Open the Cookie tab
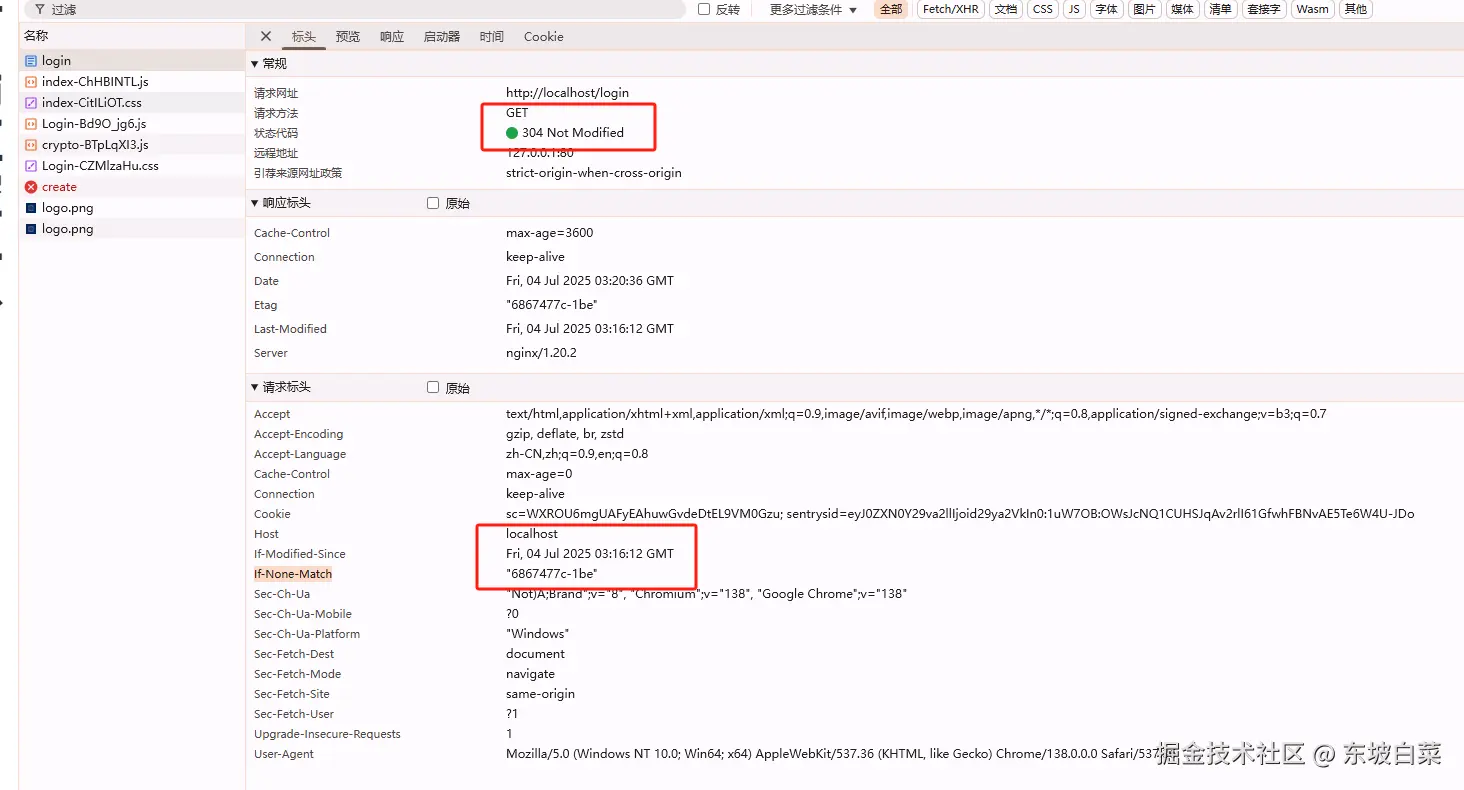1464x790 pixels. pyautogui.click(x=544, y=37)
